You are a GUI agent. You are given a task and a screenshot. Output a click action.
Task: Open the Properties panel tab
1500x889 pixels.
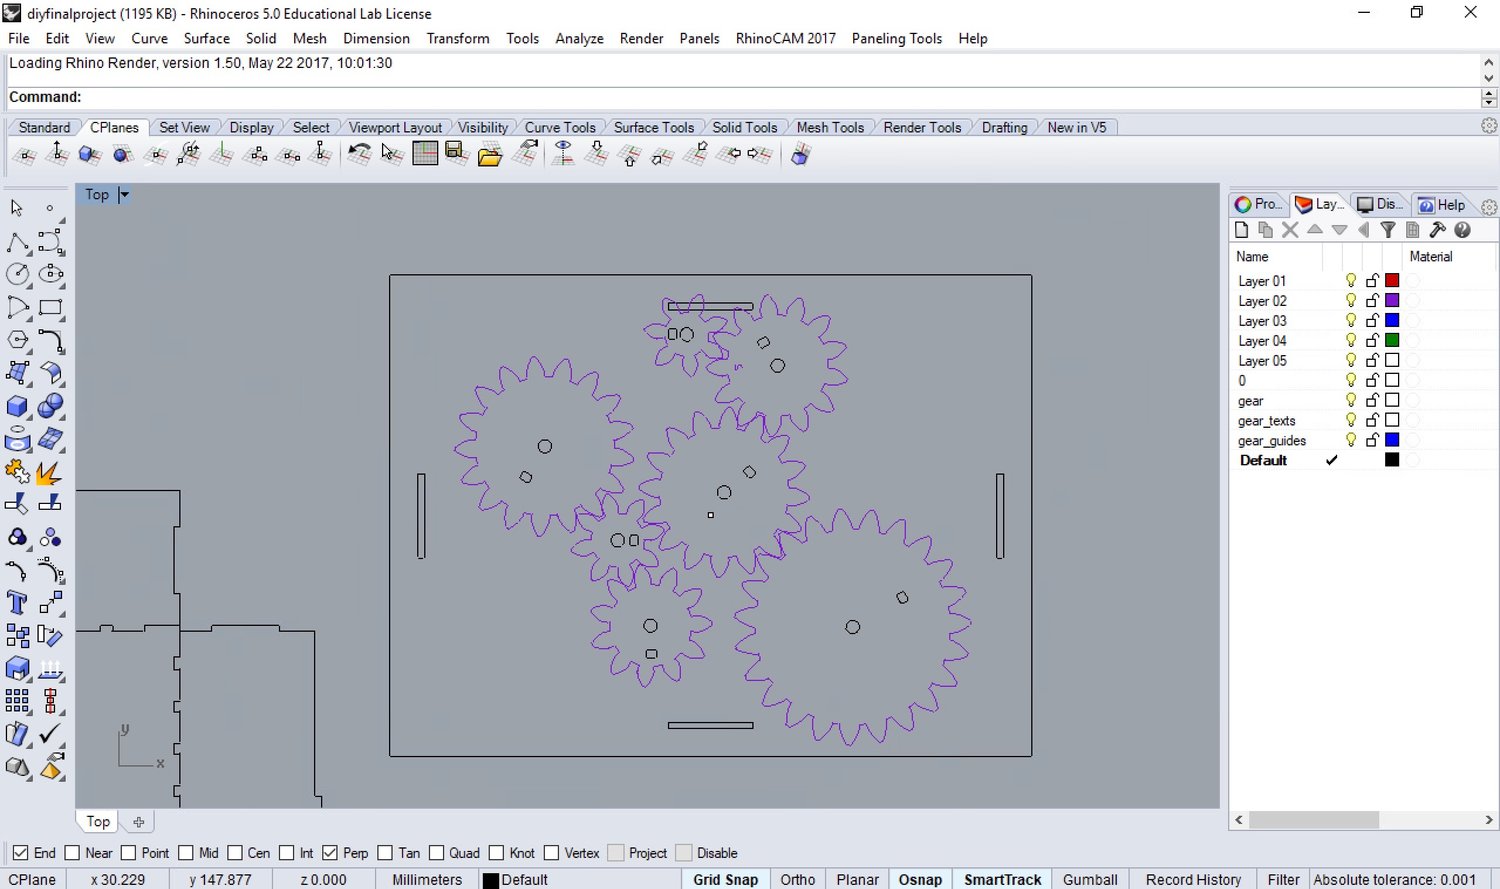click(x=1259, y=204)
